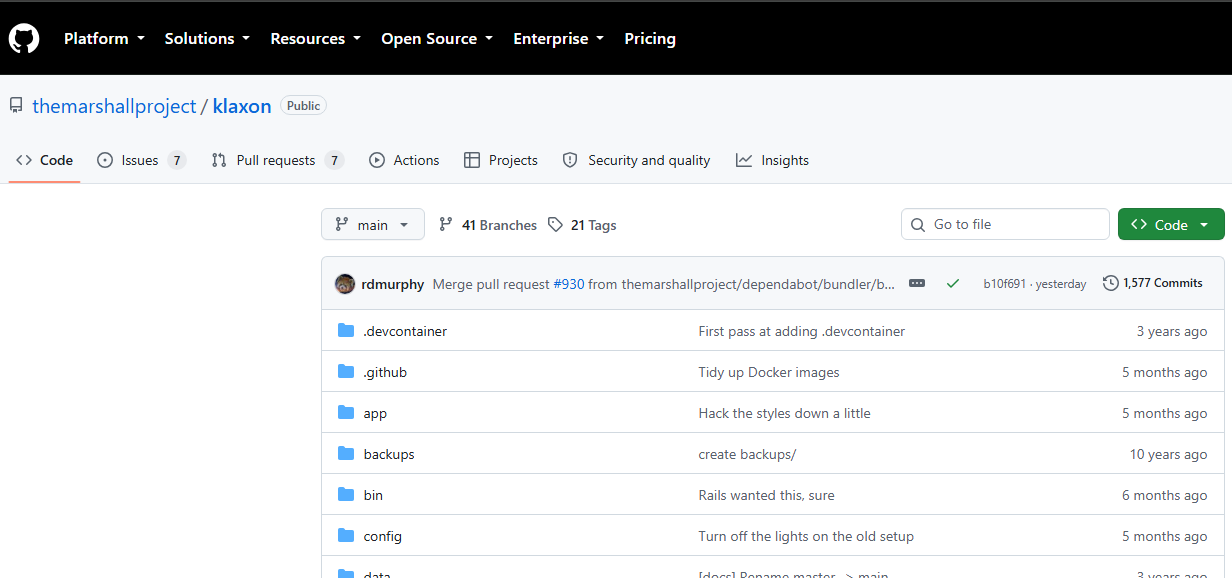The width and height of the screenshot is (1232, 578).
Task: Switch to the Issues tab
Action: [141, 160]
